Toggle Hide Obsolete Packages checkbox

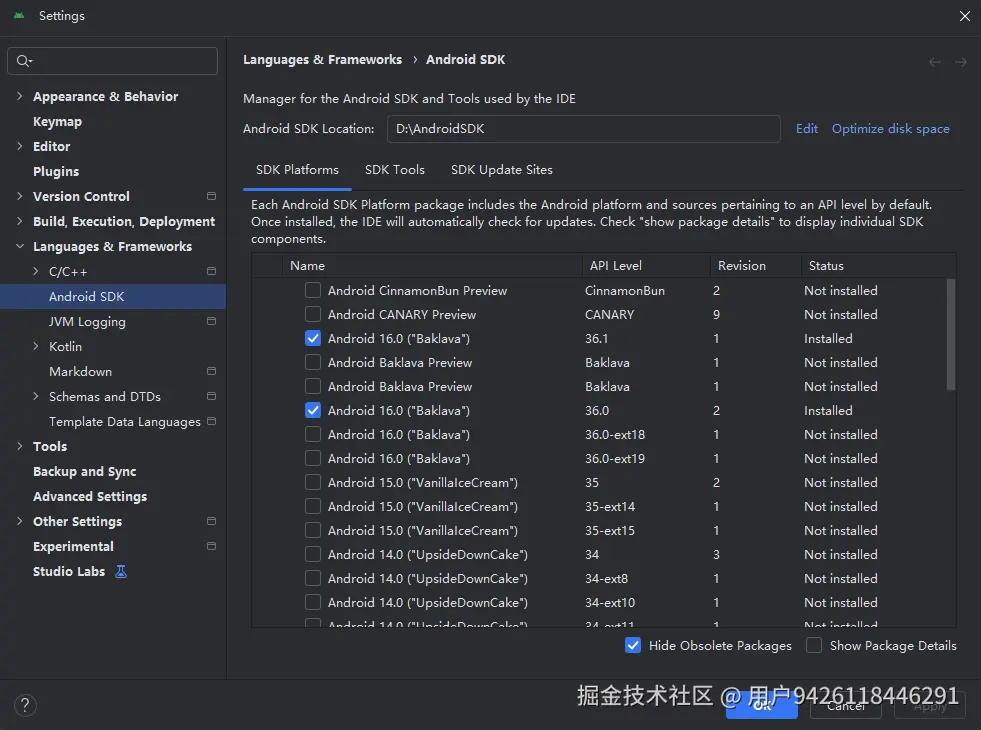633,646
